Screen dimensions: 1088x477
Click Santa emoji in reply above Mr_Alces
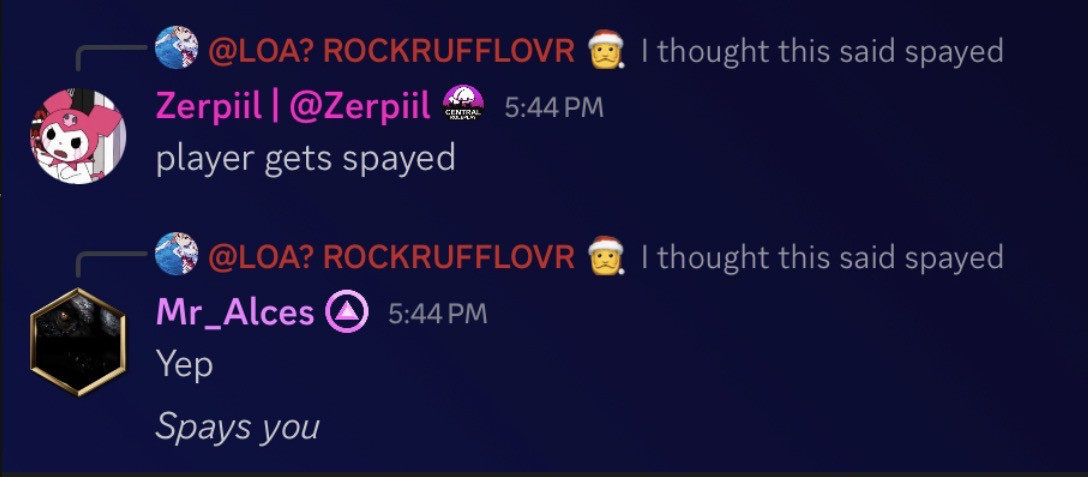[606, 255]
